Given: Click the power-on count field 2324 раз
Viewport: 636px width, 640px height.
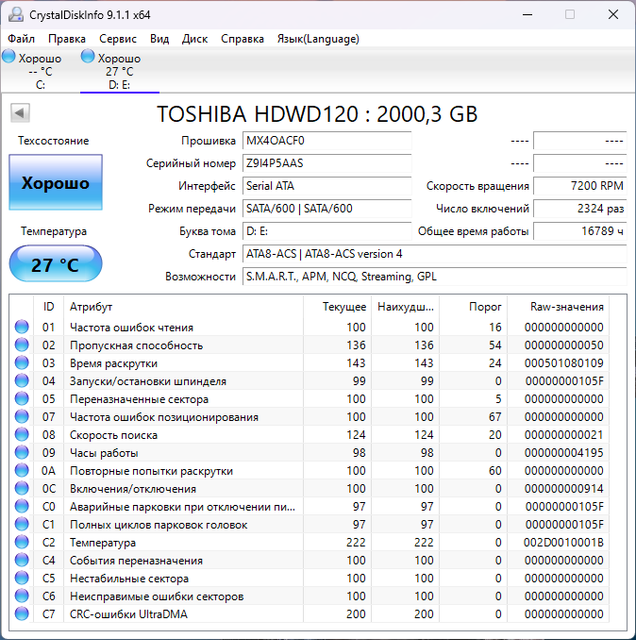Looking at the screenshot, I should (580, 209).
